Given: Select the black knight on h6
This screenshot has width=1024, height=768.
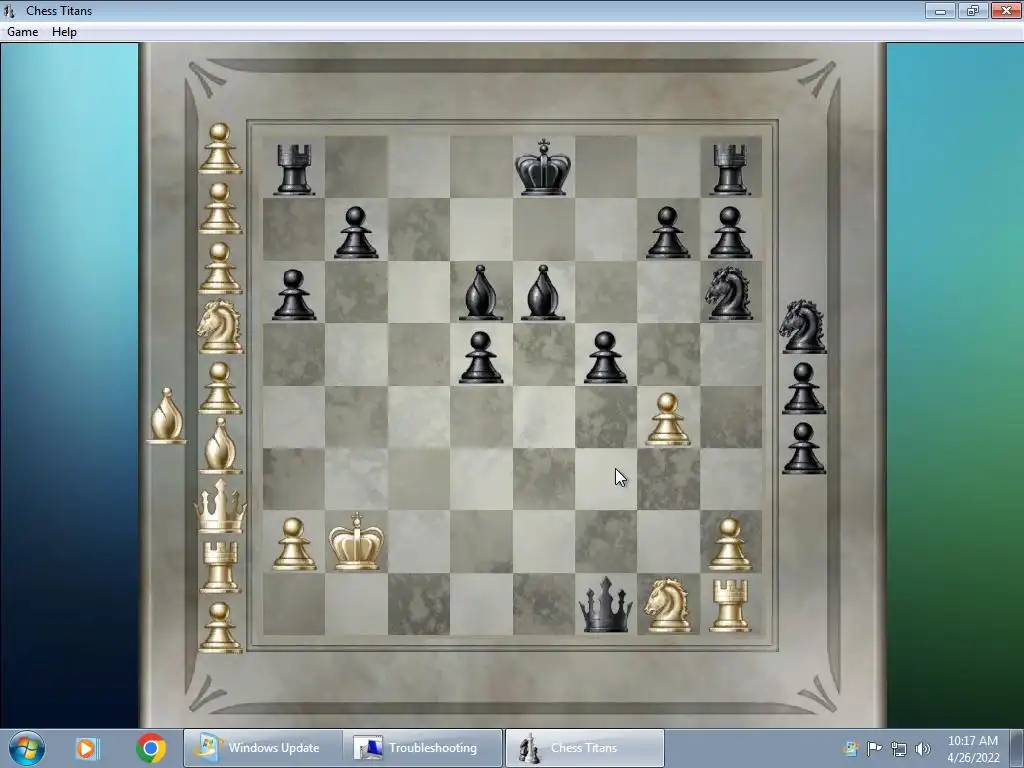Looking at the screenshot, I should coord(728,293).
